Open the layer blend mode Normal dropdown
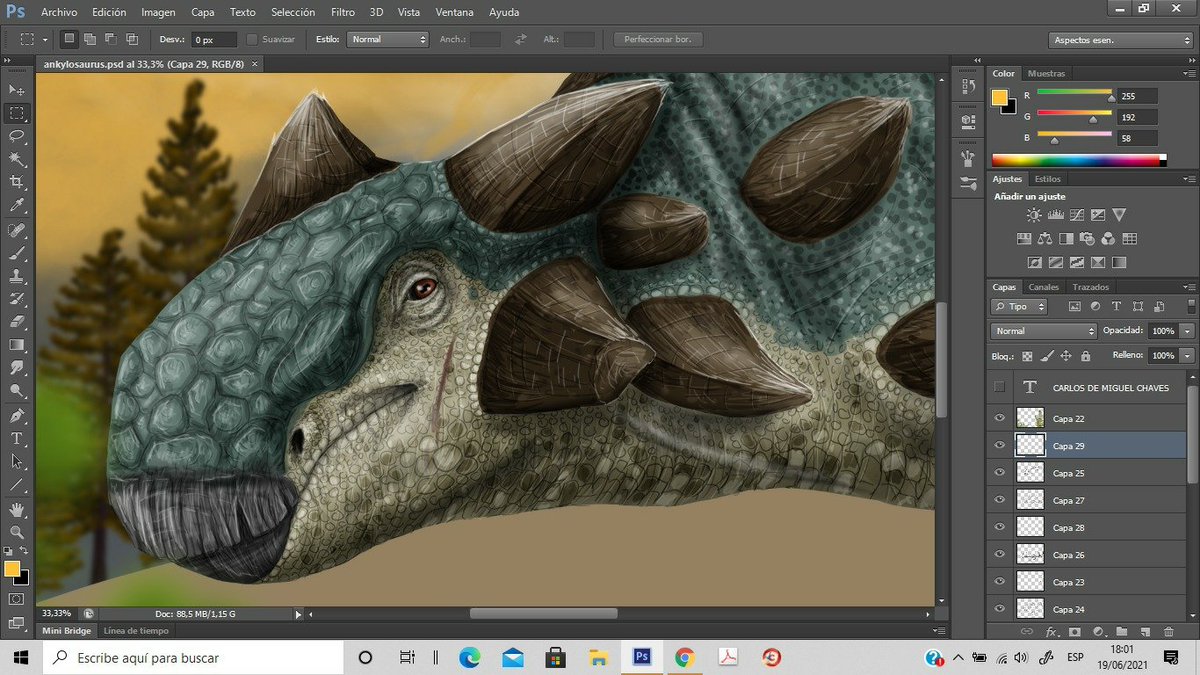The image size is (1200, 675). (1044, 331)
